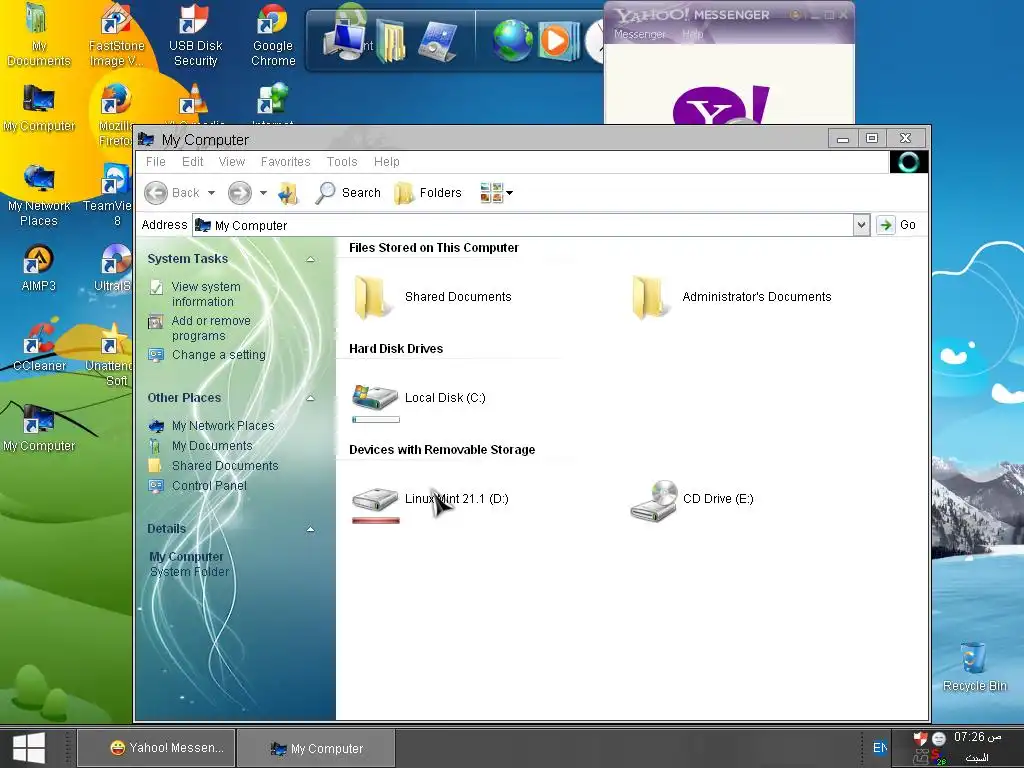
Task: Click My Computer taskbar button
Action: coord(316,748)
